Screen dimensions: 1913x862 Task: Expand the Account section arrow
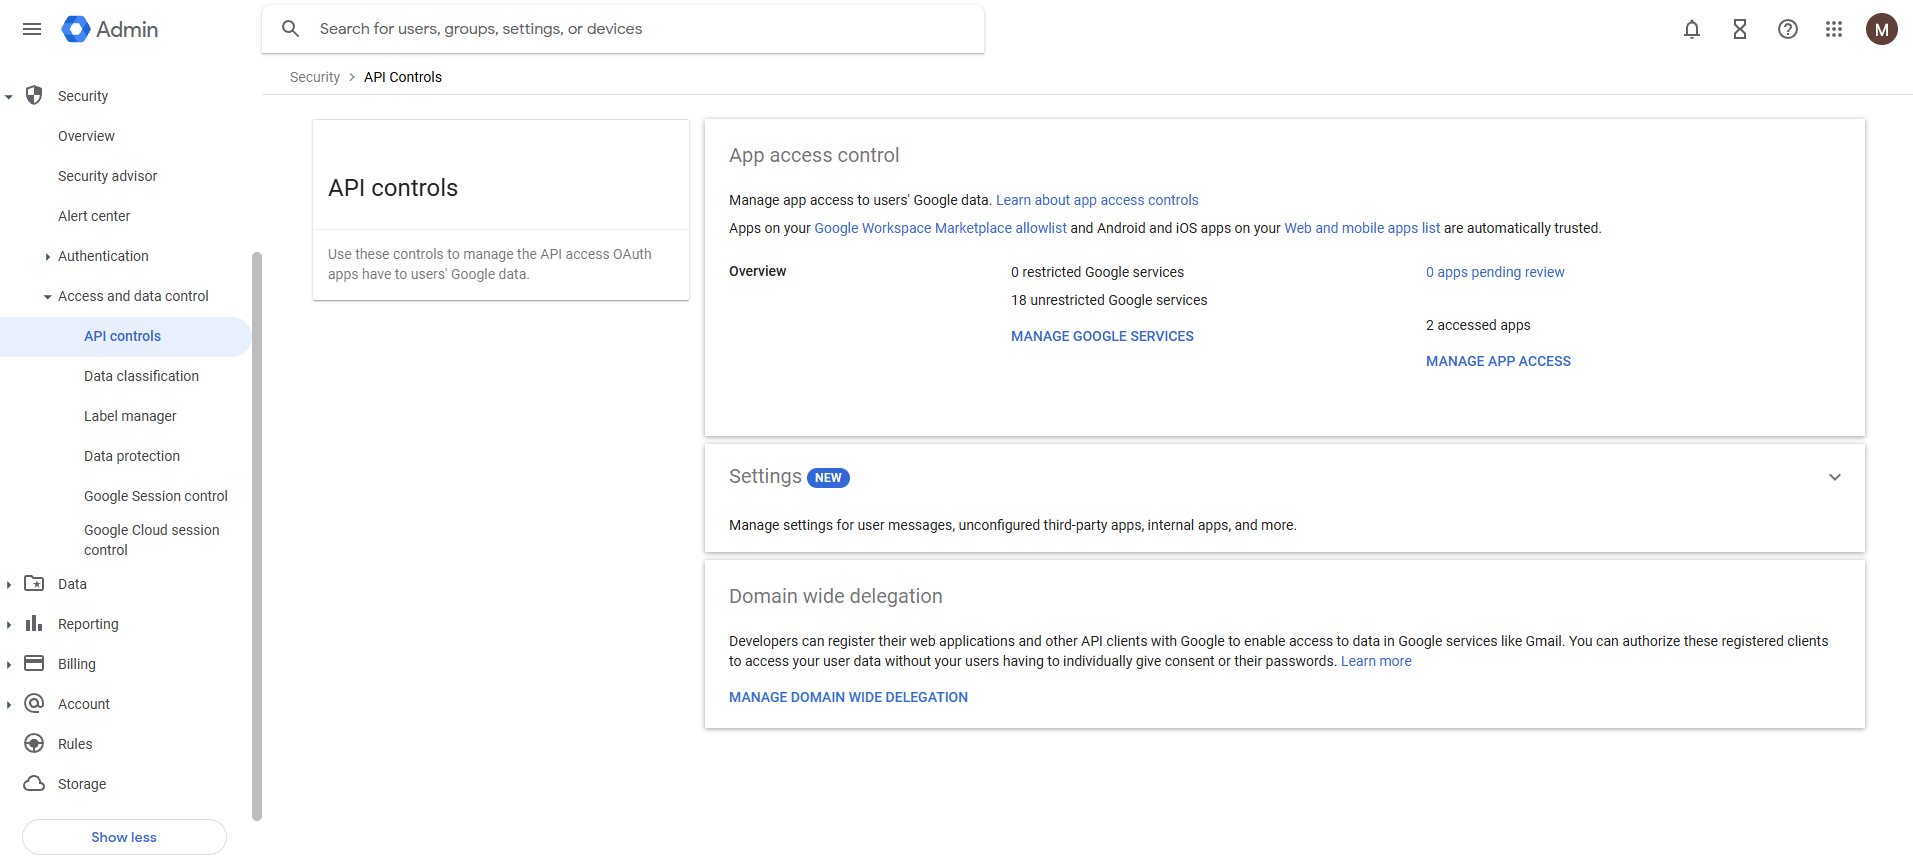[x=9, y=705]
